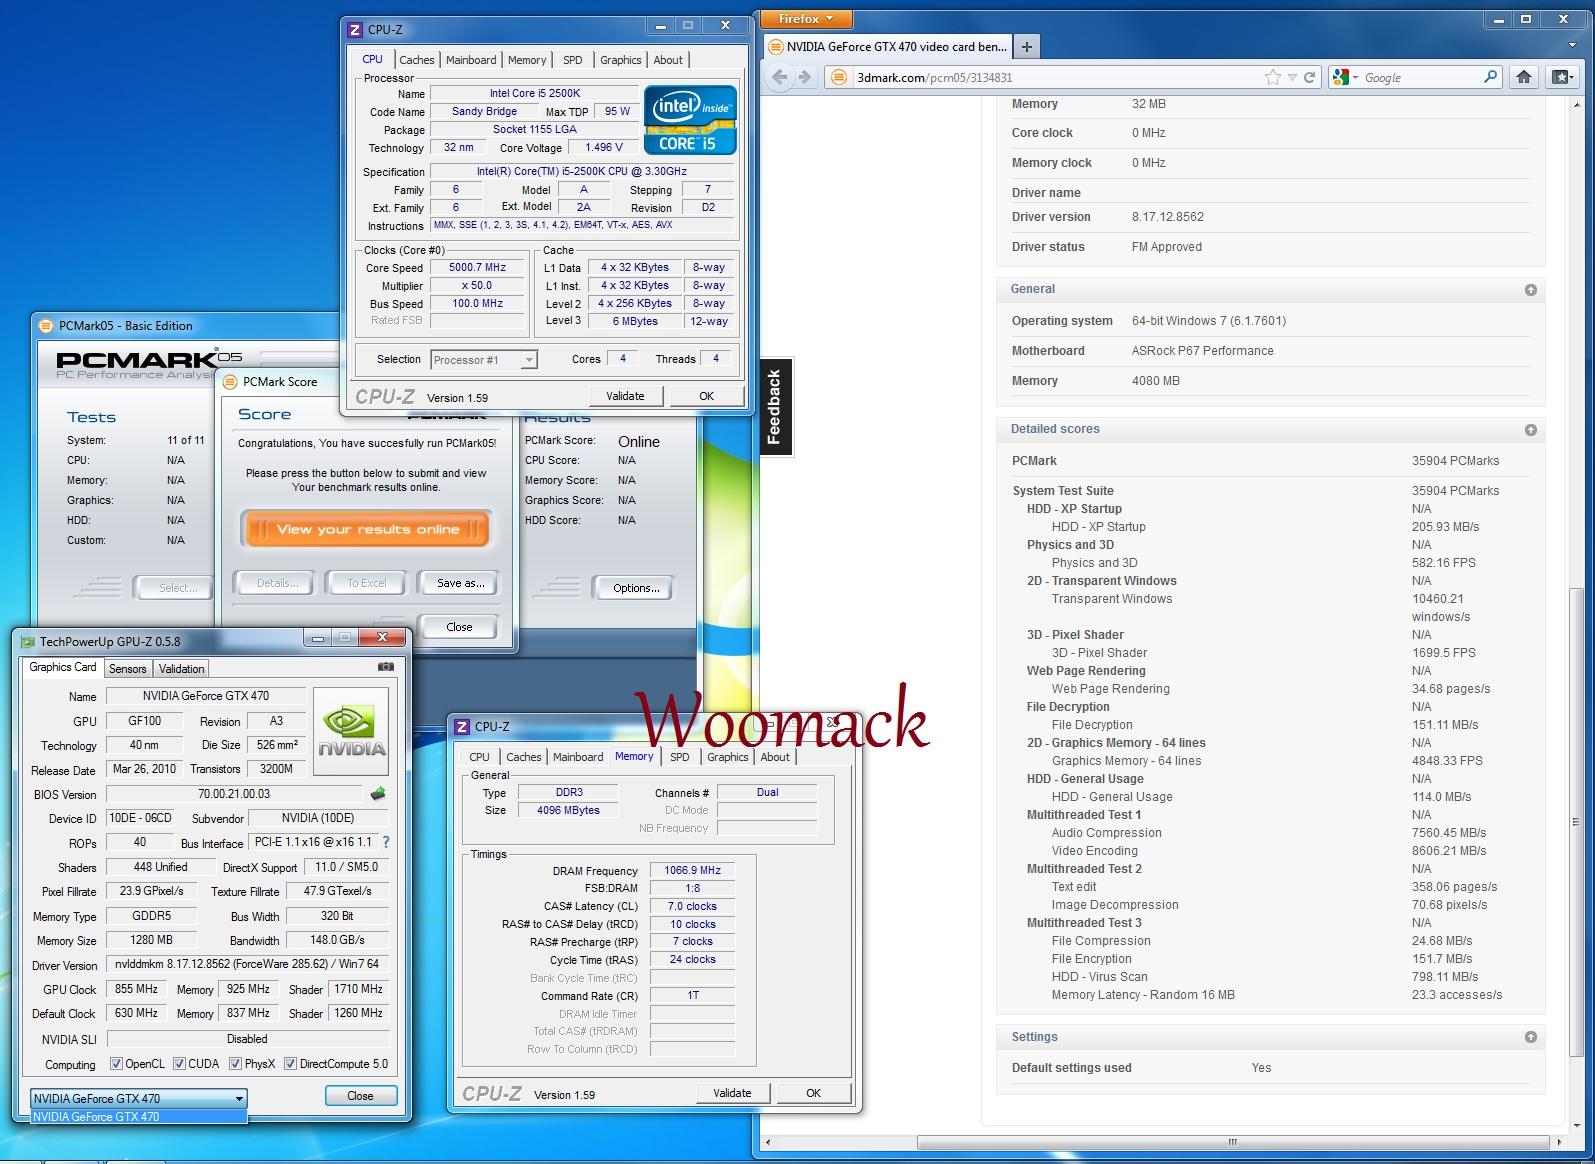Viewport: 1595px width, 1164px height.
Task: Click the Google search engine icon
Action: (1341, 77)
